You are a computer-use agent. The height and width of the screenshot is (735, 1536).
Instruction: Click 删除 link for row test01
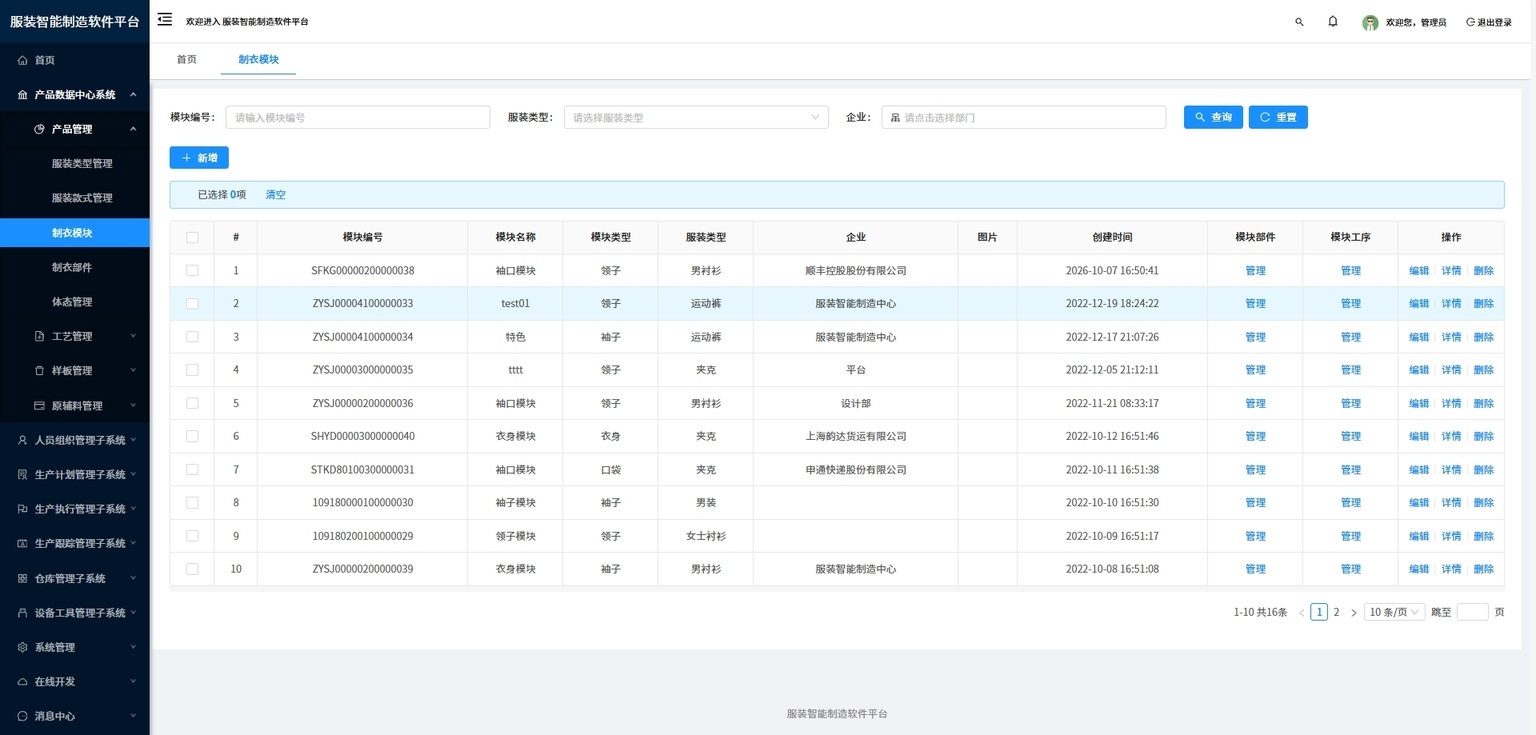tap(1484, 303)
